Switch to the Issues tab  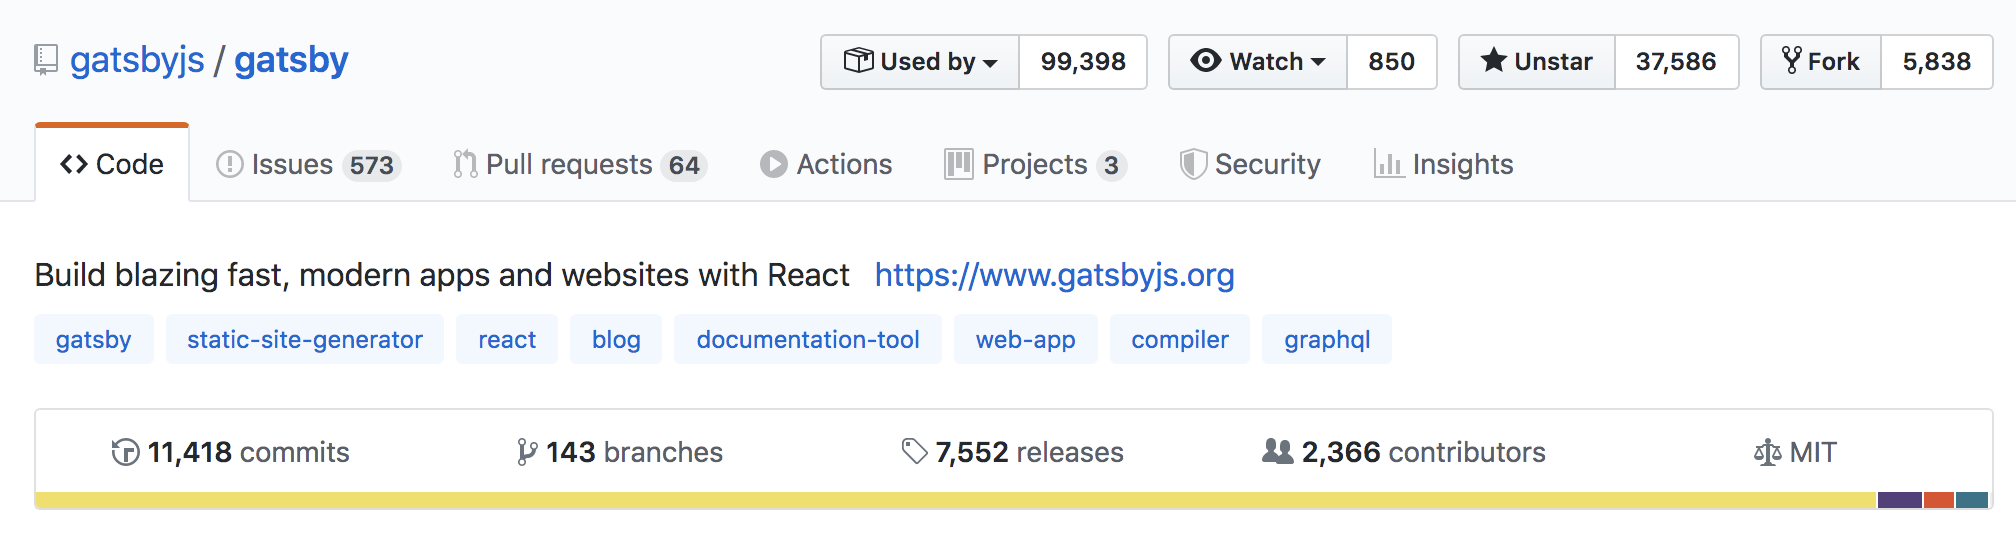(x=308, y=164)
